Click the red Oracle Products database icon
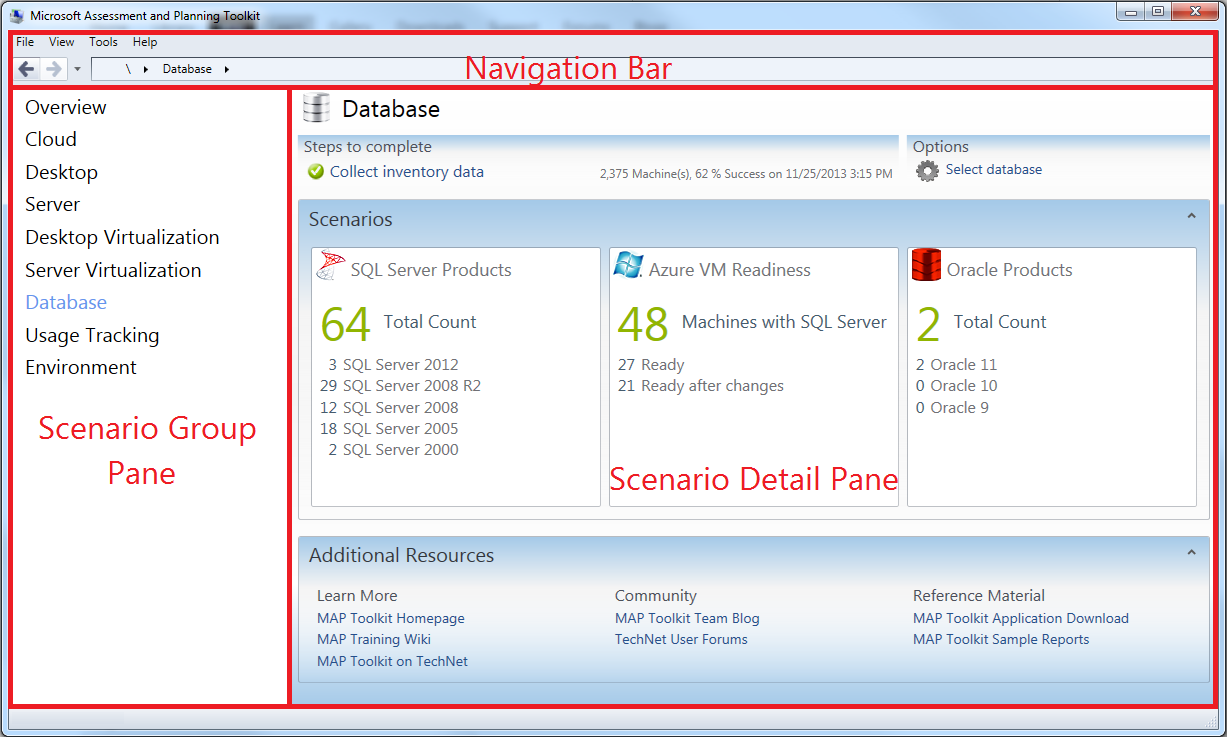This screenshot has width=1227, height=737. pyautogui.click(x=927, y=265)
